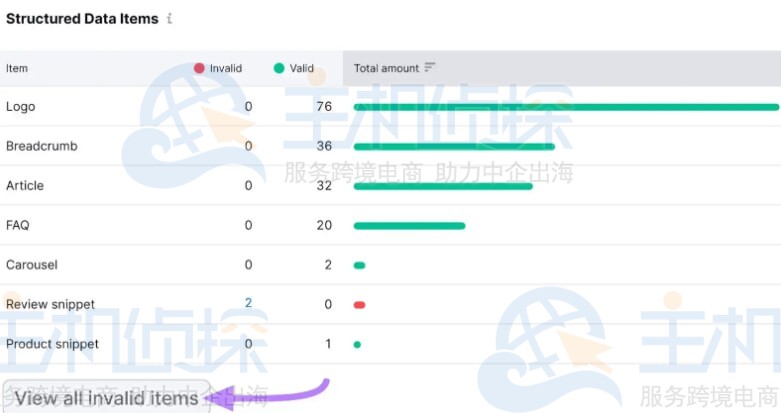Image resolution: width=781 pixels, height=413 pixels.
Task: Select the Logo row label
Action: tap(20, 107)
